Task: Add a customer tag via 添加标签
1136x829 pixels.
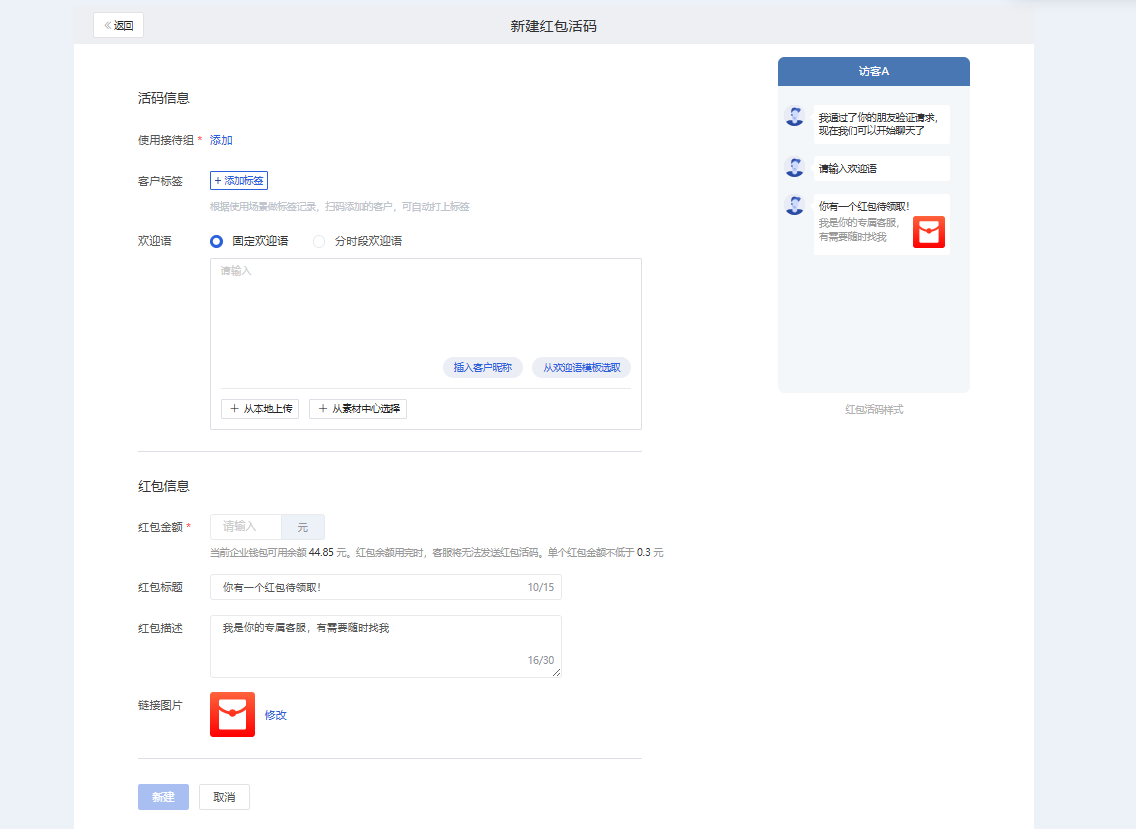Action: click(239, 180)
